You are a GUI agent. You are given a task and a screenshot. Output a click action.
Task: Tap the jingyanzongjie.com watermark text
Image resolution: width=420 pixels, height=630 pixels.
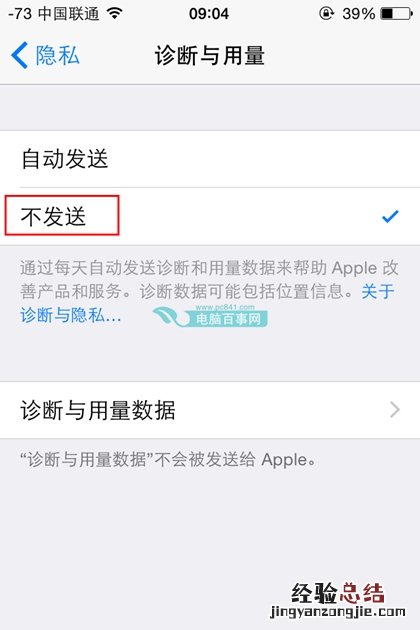point(338,612)
